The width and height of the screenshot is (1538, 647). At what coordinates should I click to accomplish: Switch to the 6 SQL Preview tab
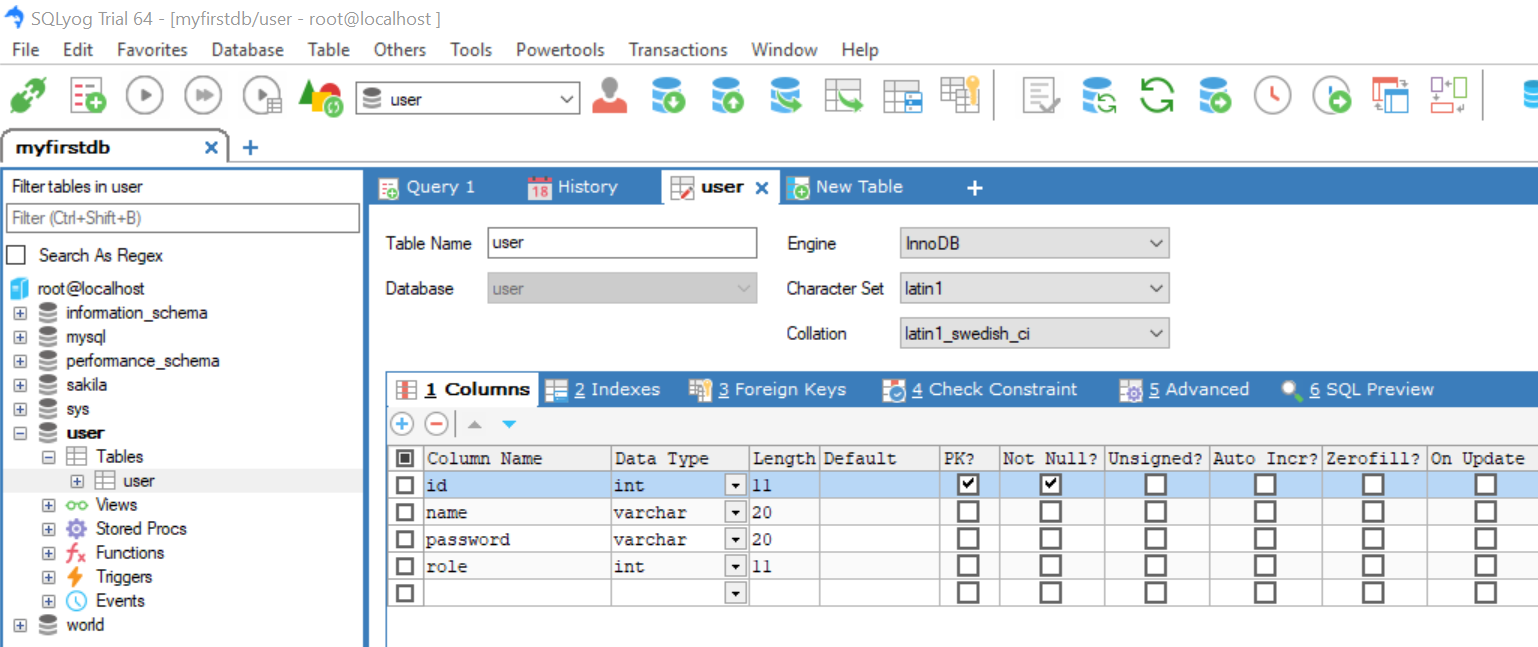pyautogui.click(x=1358, y=390)
